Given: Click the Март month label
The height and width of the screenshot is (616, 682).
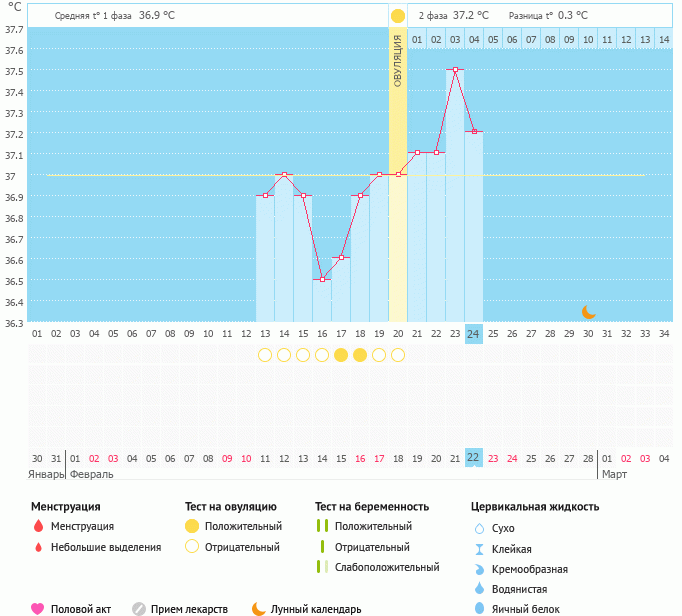Looking at the screenshot, I should click(x=614, y=474).
